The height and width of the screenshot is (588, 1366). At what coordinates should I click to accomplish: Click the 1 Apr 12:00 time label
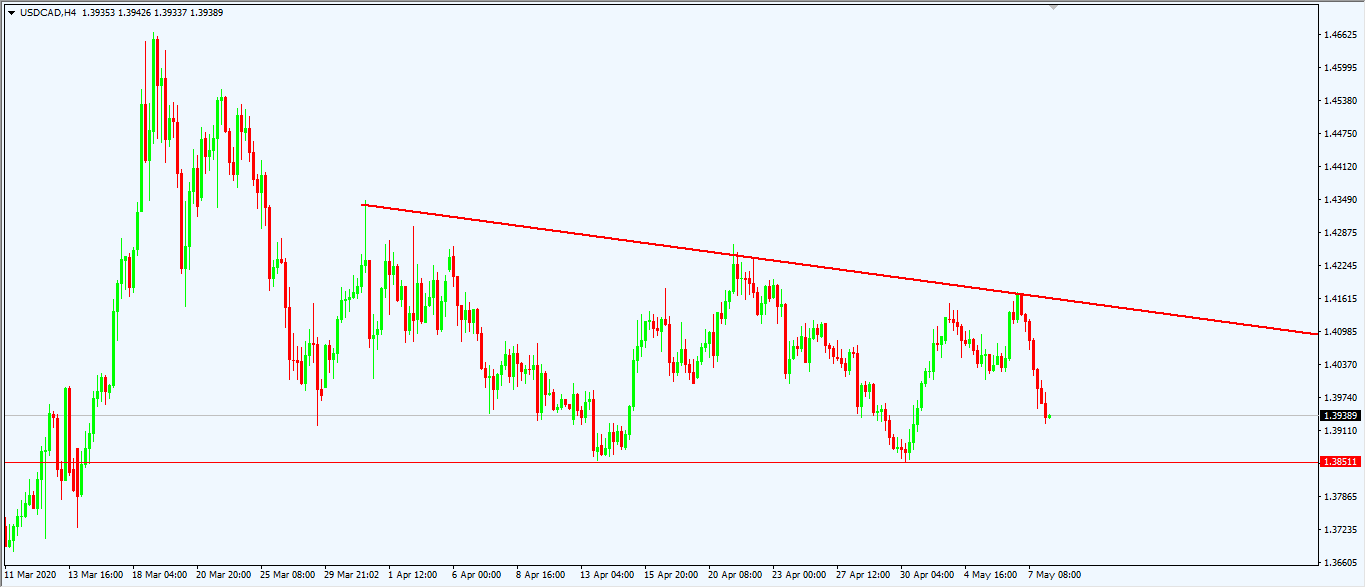tap(413, 575)
